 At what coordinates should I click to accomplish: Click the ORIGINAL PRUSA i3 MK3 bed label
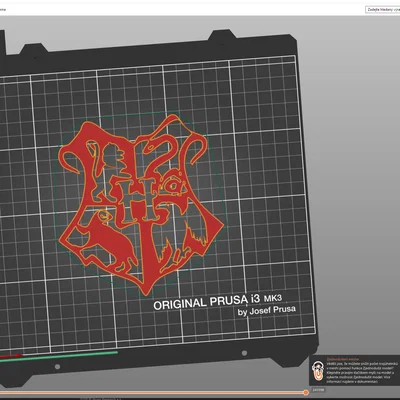click(x=219, y=302)
